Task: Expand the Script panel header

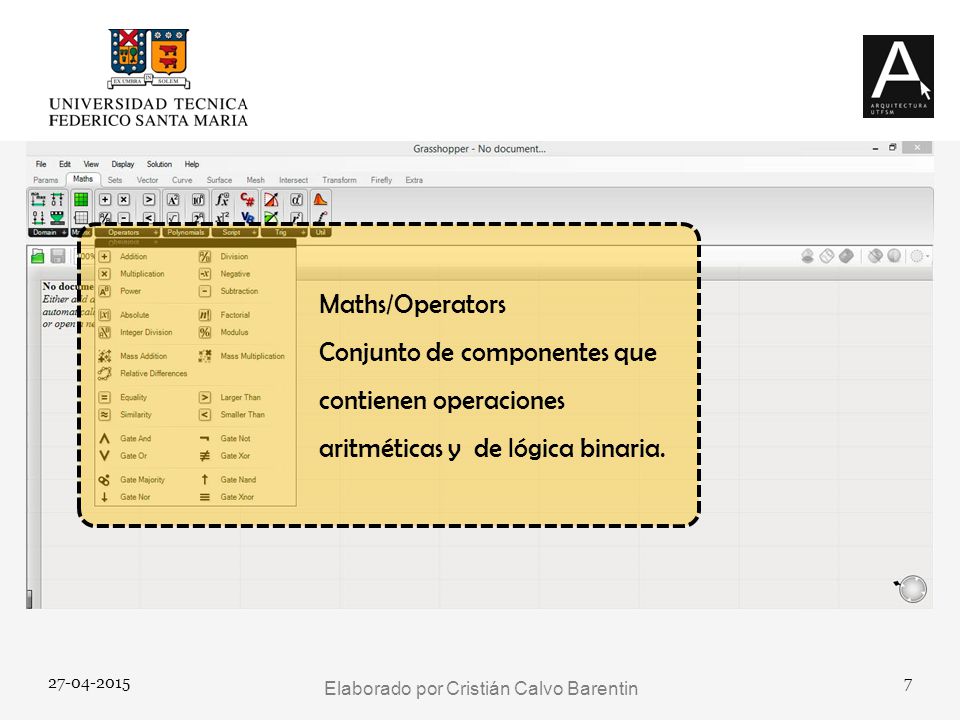Action: (235, 233)
